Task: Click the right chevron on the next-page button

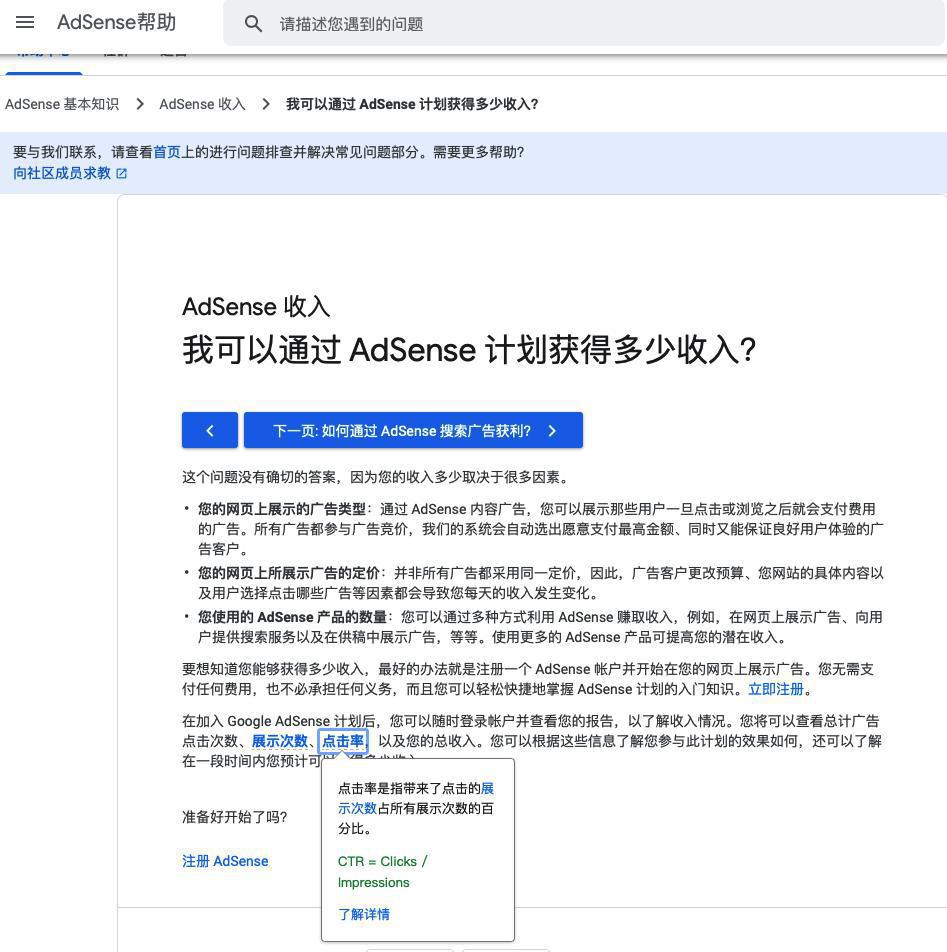Action: 552,431
